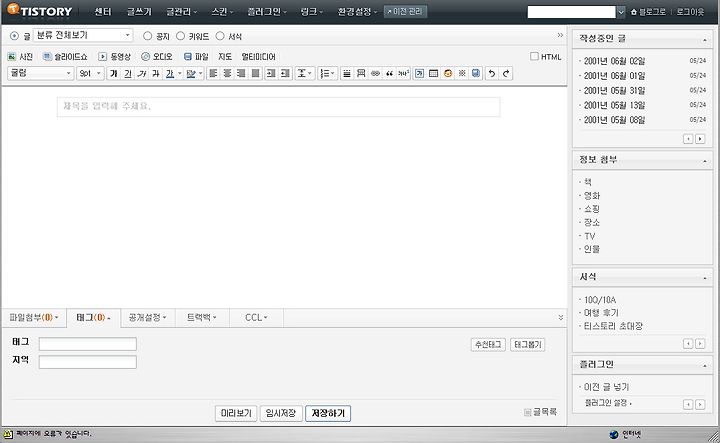Collapse the 작성중인 글 panel
This screenshot has width=720, height=443.
tap(704, 40)
